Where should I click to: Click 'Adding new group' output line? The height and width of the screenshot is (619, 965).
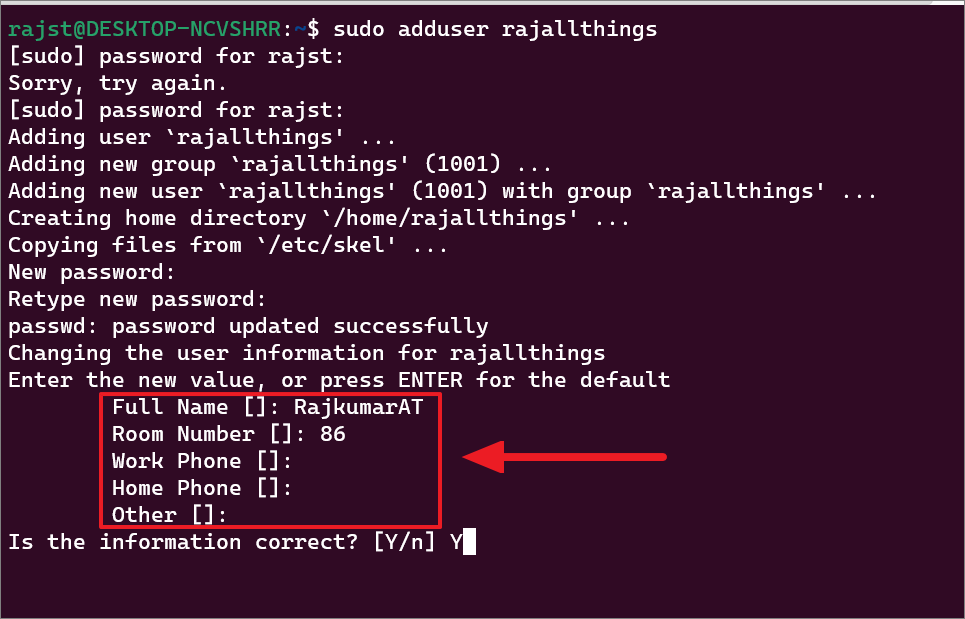click(279, 164)
